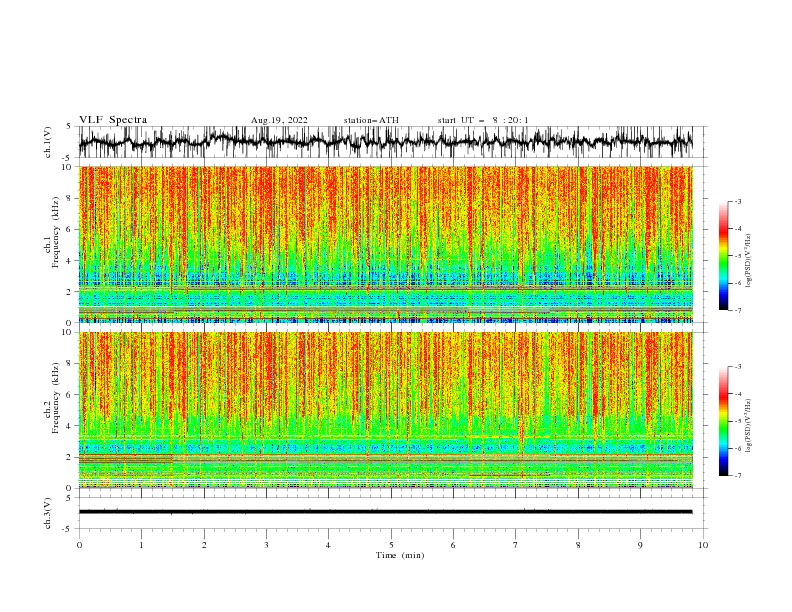
Task: Click the ch.1 voltage waveform trace
Action: [x=385, y=142]
